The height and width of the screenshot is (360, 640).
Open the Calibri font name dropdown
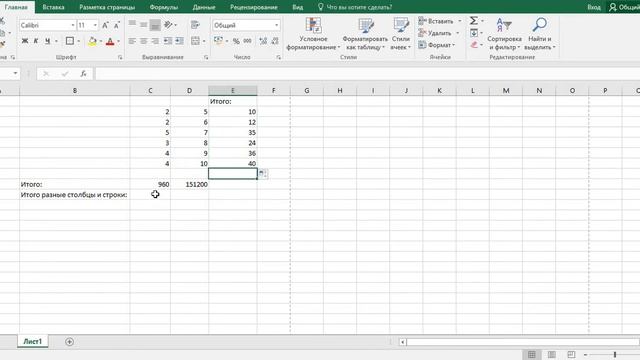pyautogui.click(x=73, y=25)
